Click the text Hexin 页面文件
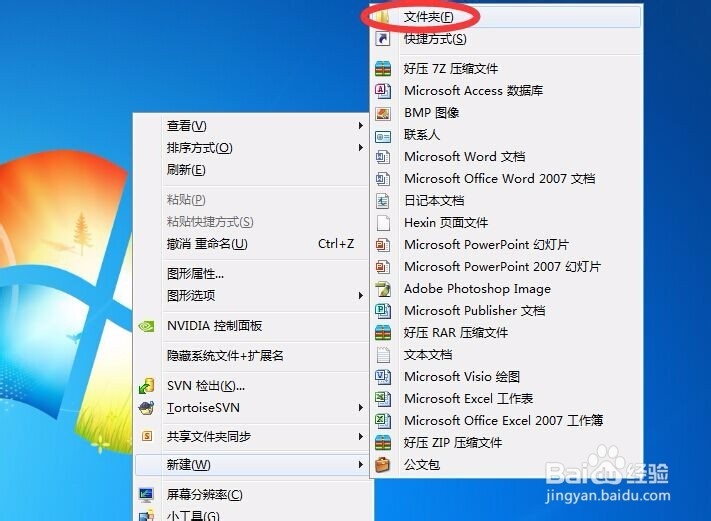The image size is (711, 521). point(446,223)
